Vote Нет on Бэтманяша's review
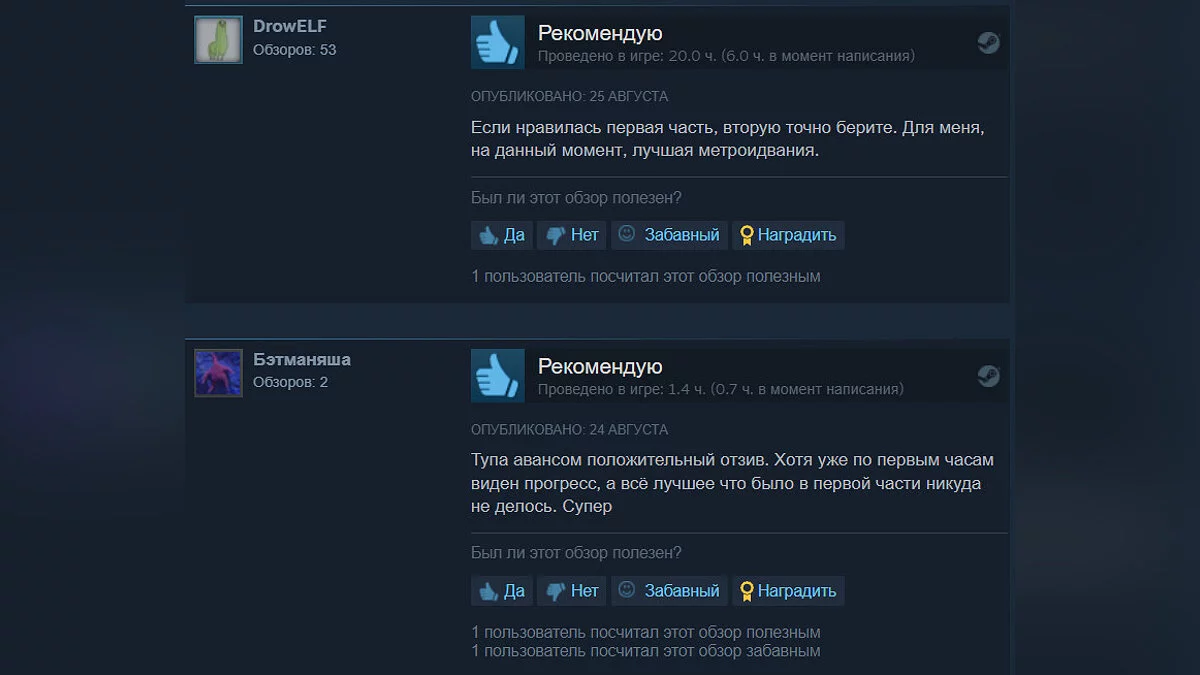Image resolution: width=1200 pixels, height=675 pixels. [572, 591]
